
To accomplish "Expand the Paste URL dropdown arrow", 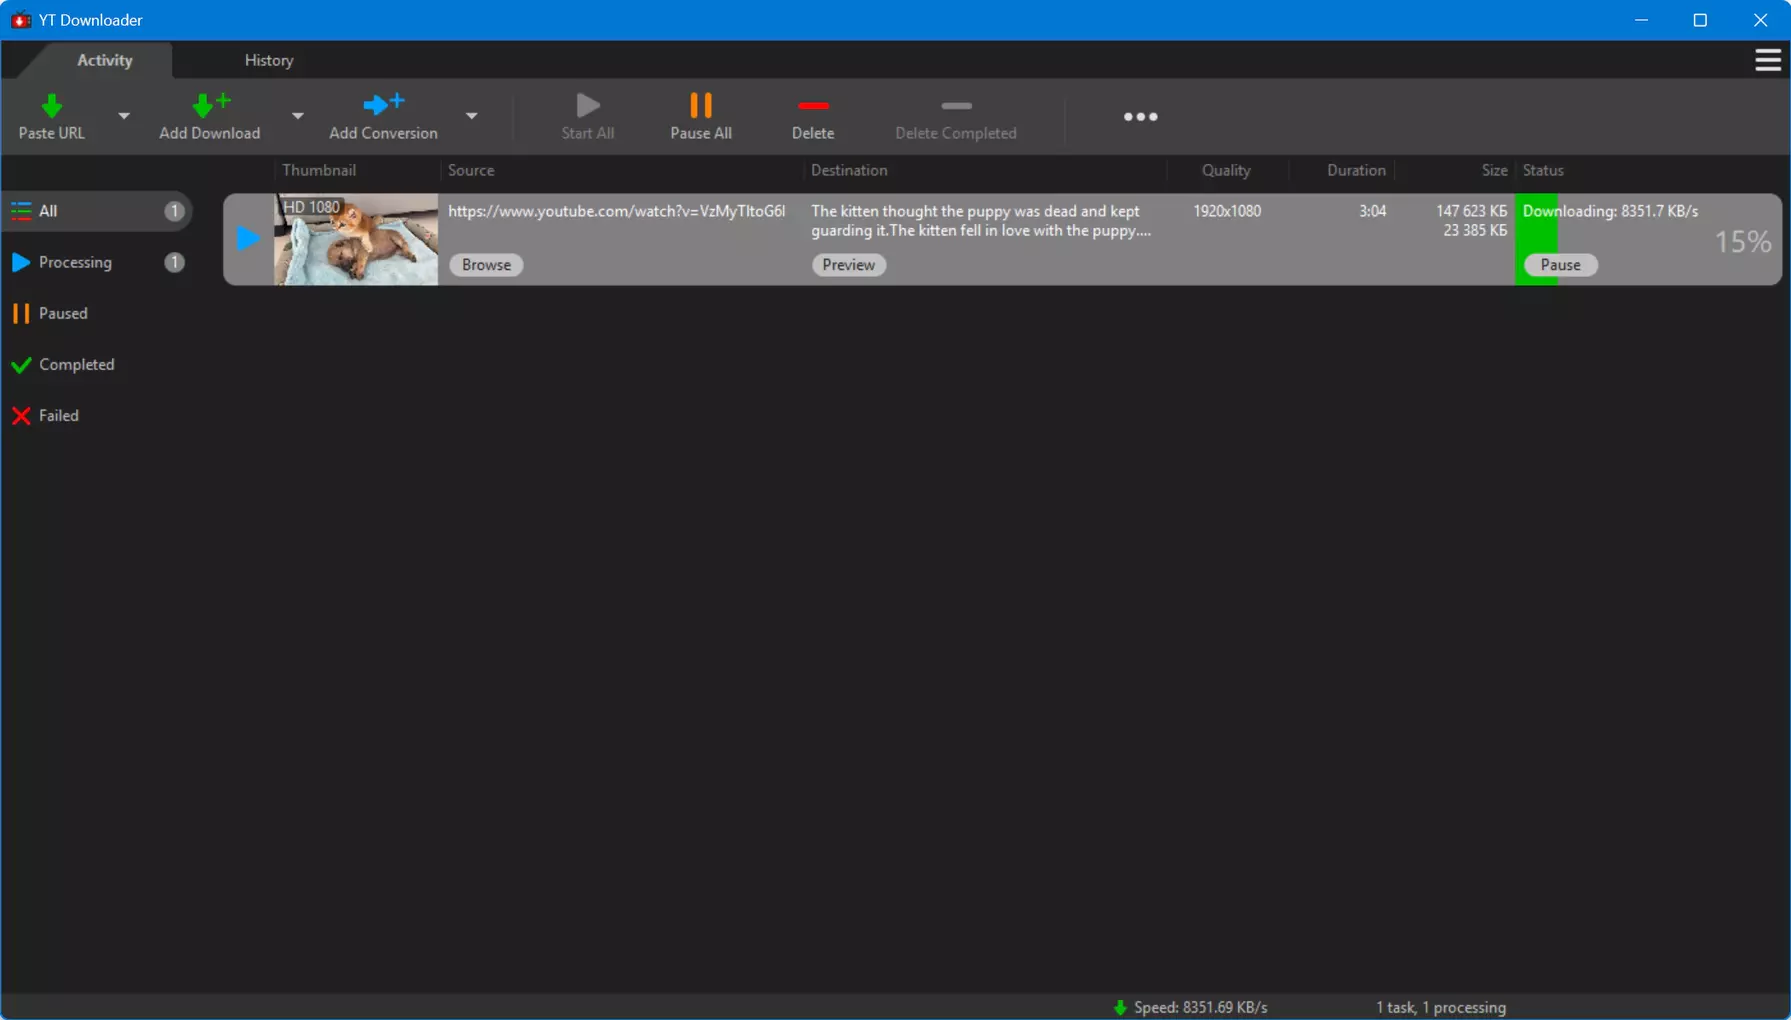I will pos(124,116).
